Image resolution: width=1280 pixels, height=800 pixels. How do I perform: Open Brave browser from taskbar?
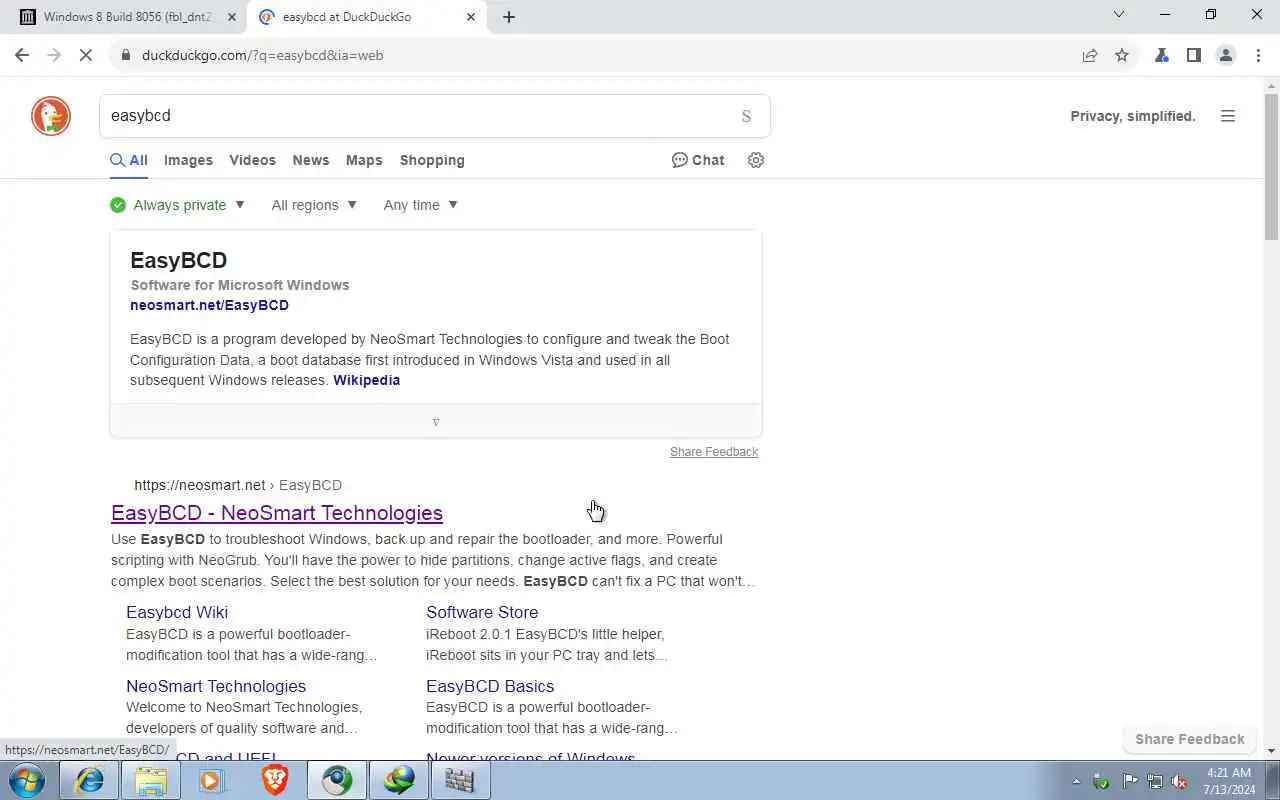[x=275, y=780]
